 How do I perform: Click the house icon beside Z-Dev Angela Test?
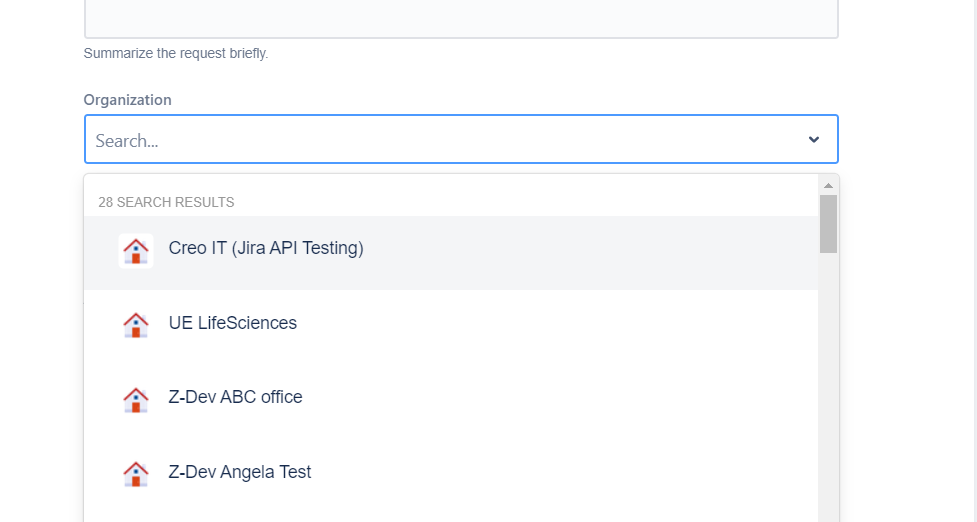point(136,472)
